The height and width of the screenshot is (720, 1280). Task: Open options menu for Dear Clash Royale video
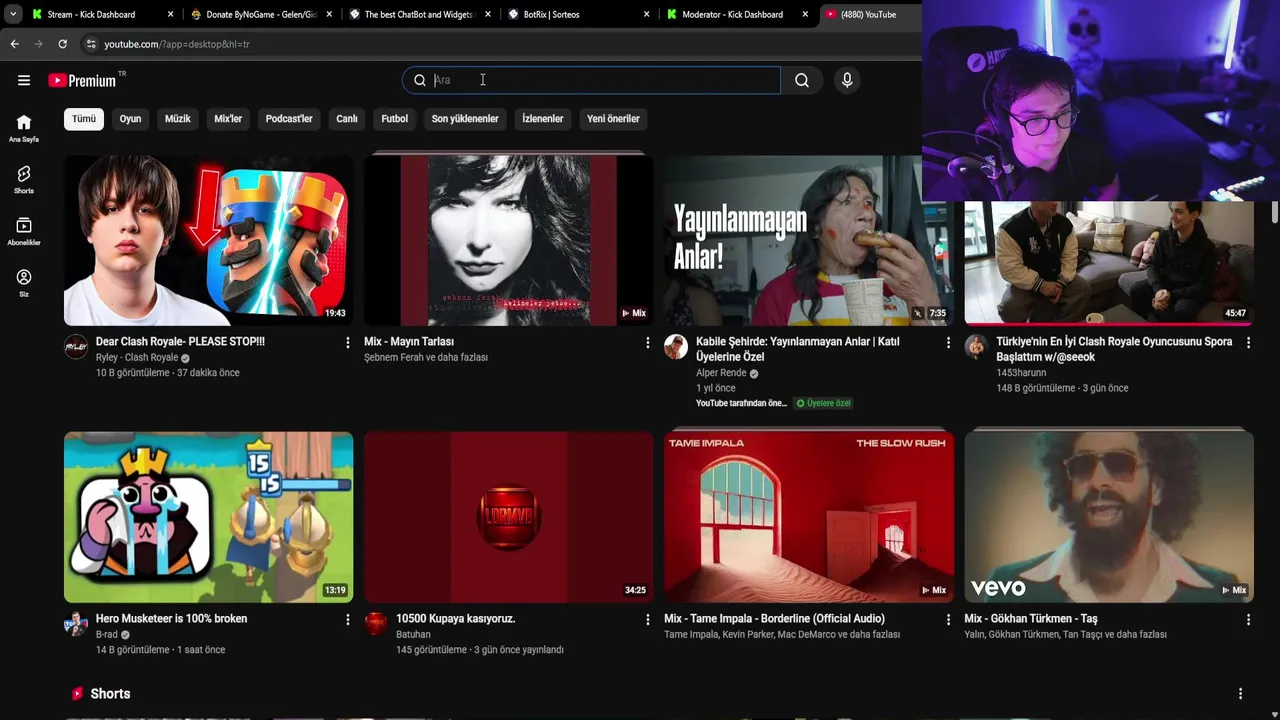348,342
